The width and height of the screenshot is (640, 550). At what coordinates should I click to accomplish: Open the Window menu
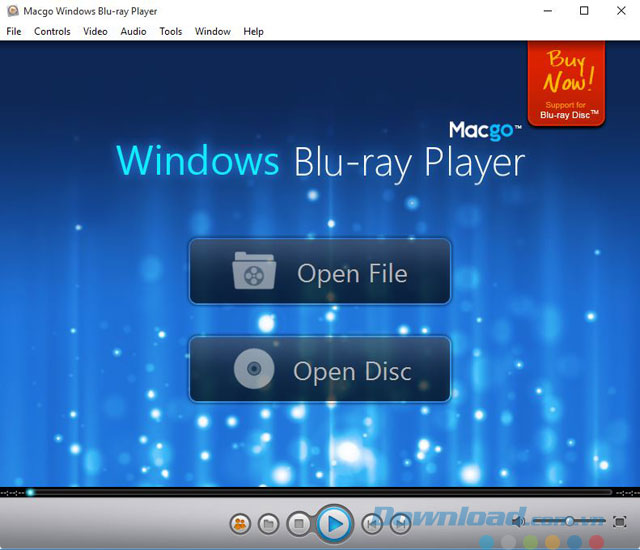(212, 31)
